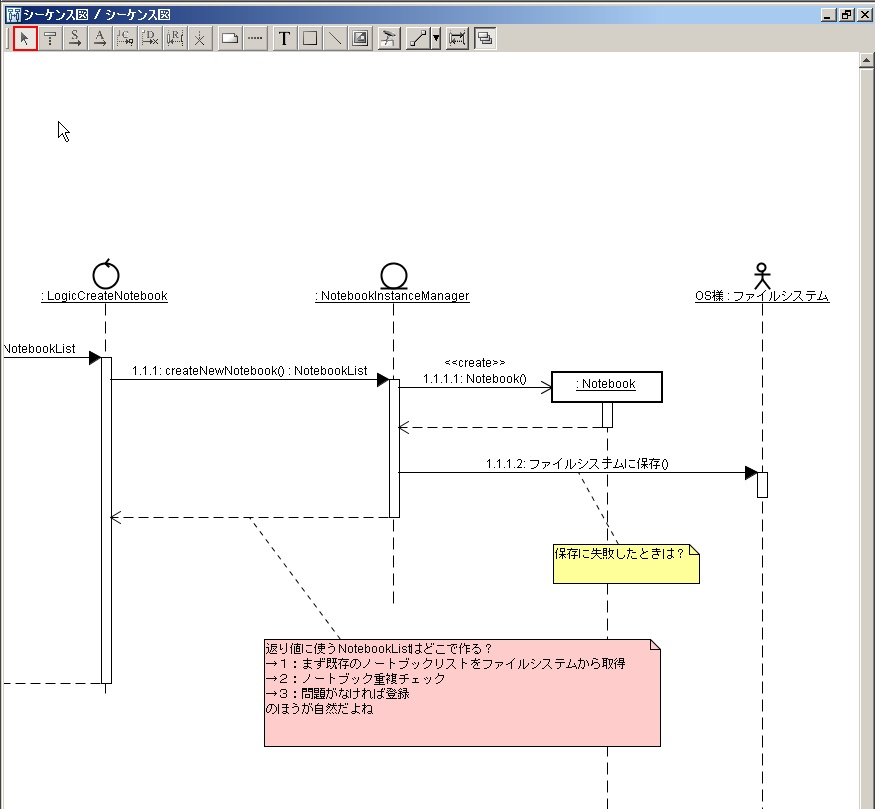Click the ファイルシステム actor stick figure
Viewport: 875px width, 809px height.
(762, 276)
